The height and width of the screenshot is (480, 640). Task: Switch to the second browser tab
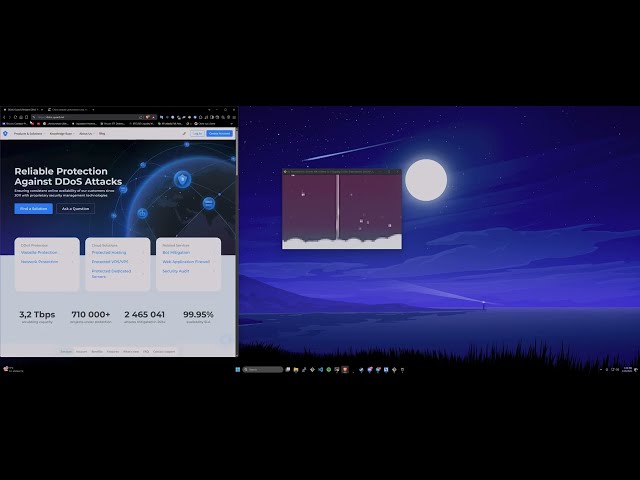click(x=68, y=110)
